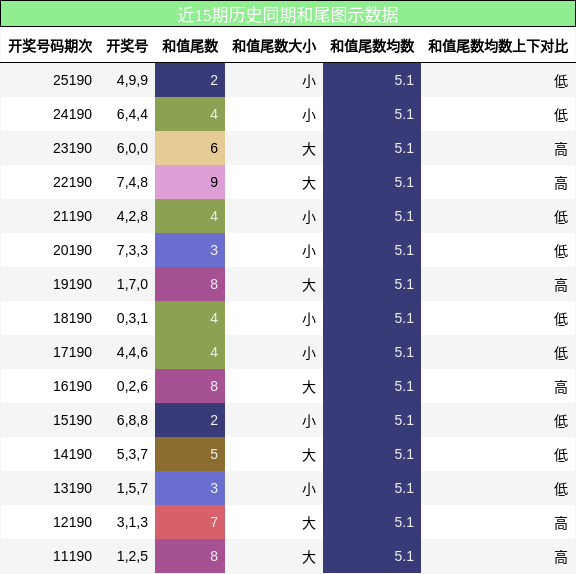576x574 pixels.
Task: Click 低 comparison in row 25190
Action: click(561, 81)
